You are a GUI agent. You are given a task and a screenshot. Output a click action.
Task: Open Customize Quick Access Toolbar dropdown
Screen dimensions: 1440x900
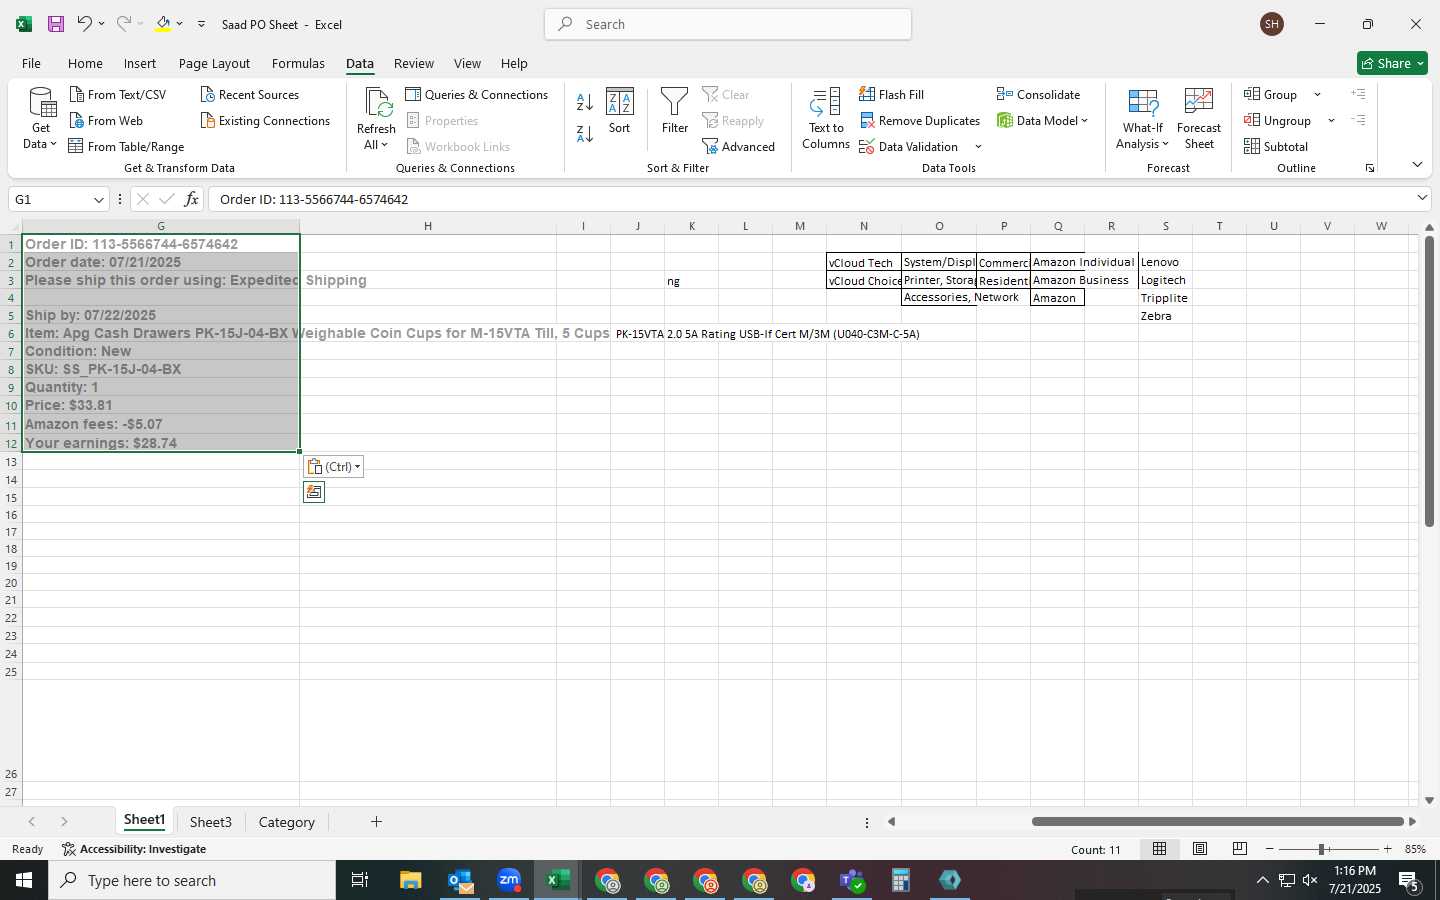(x=201, y=24)
